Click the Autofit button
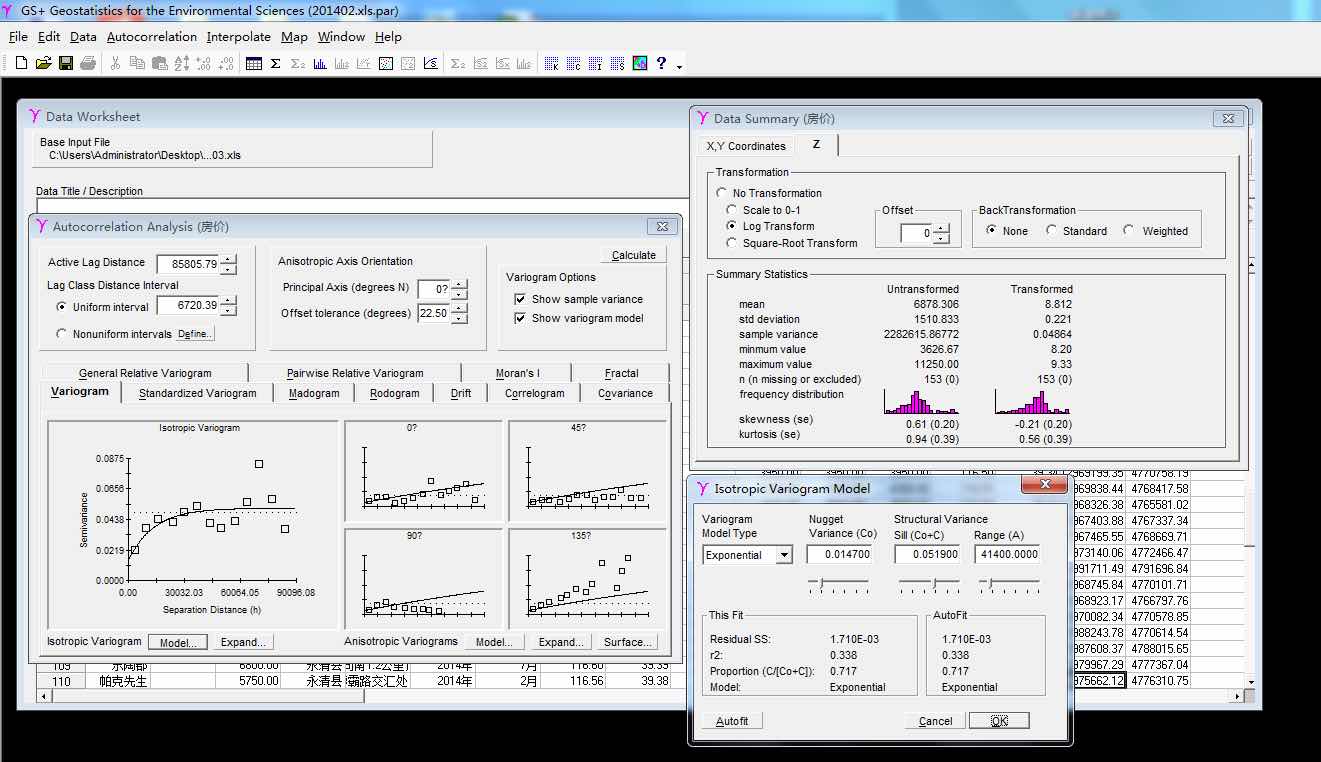Viewport: 1321px width, 762px height. [x=734, y=721]
